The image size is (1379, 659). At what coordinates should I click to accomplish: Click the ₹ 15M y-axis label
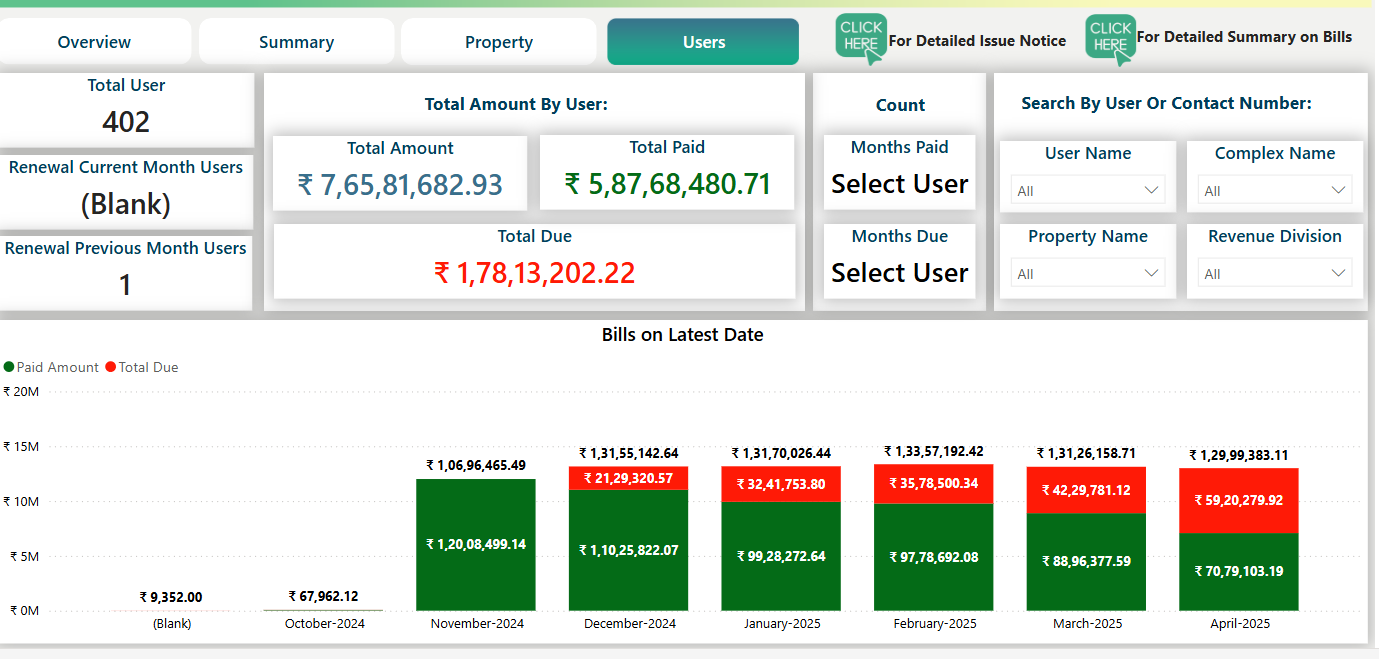21,447
